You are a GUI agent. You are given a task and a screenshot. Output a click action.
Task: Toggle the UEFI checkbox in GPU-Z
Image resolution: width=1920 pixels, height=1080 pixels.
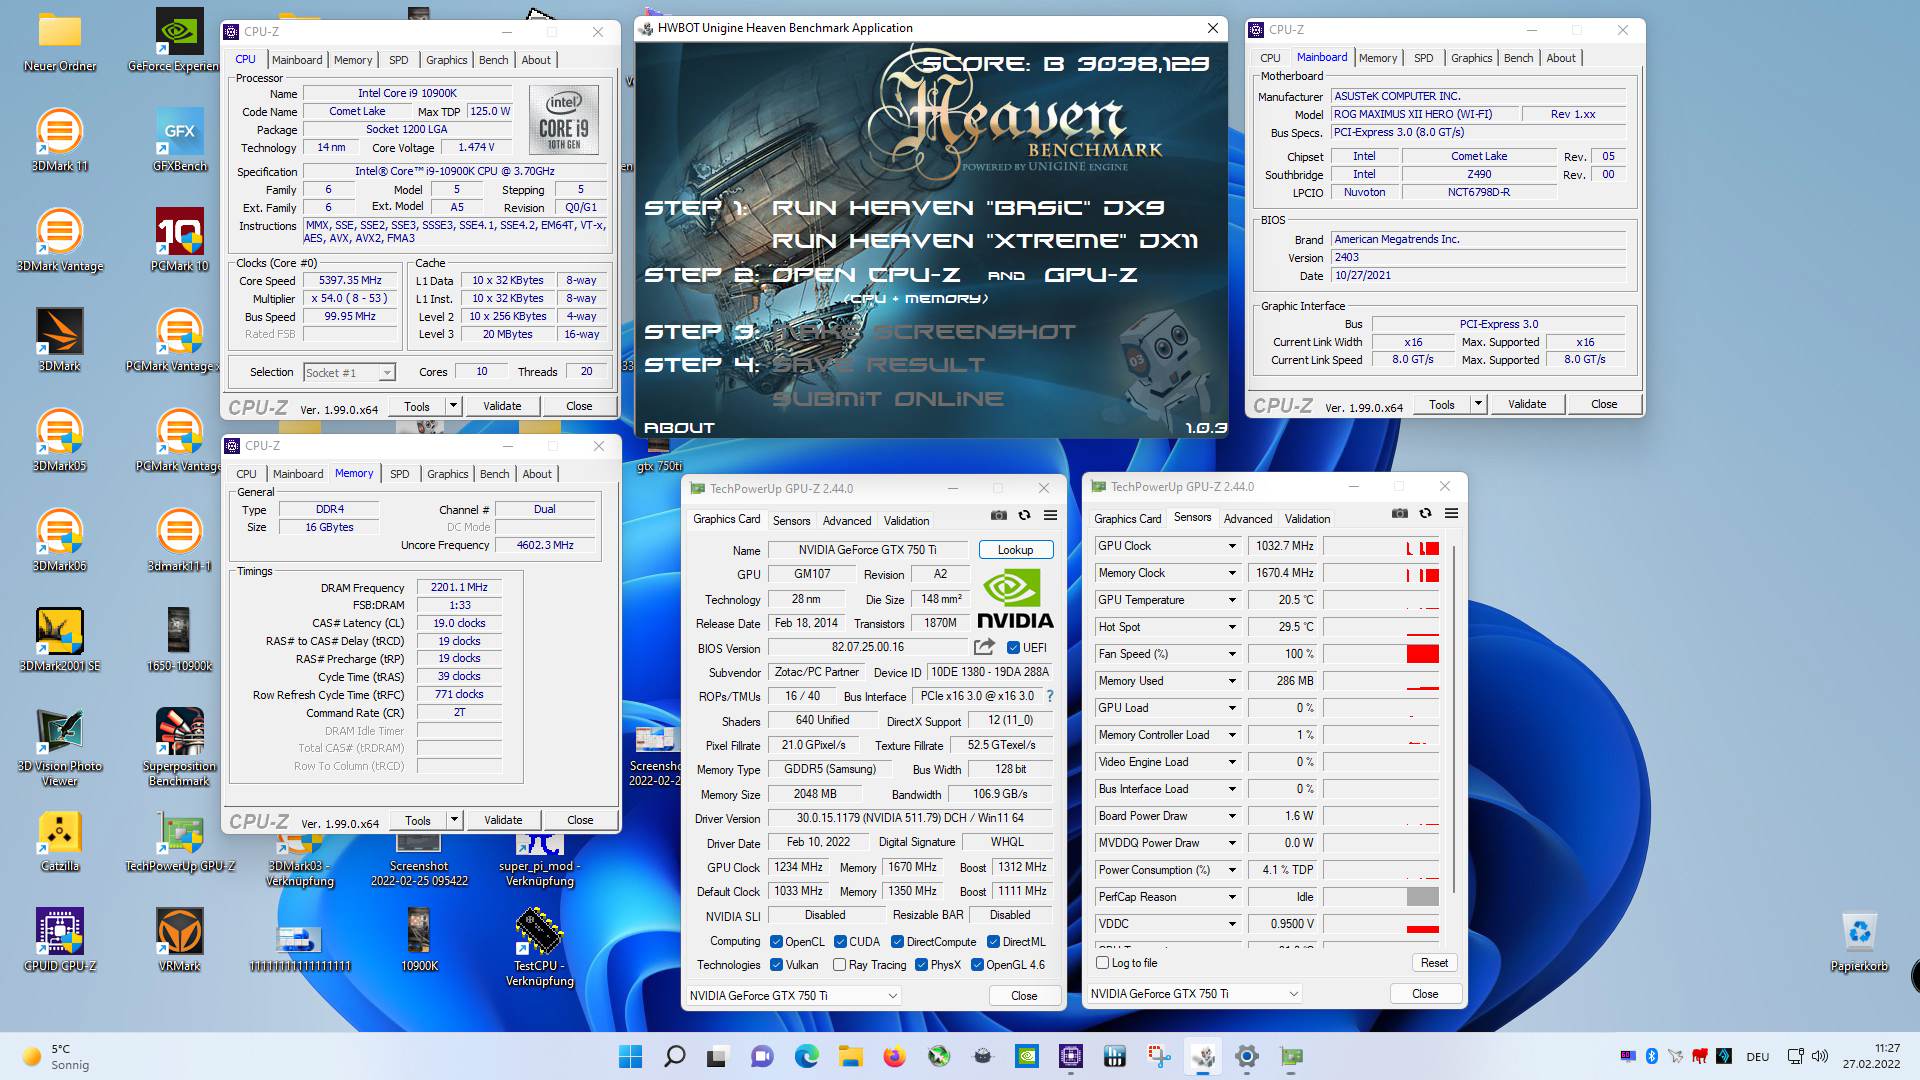click(1013, 647)
